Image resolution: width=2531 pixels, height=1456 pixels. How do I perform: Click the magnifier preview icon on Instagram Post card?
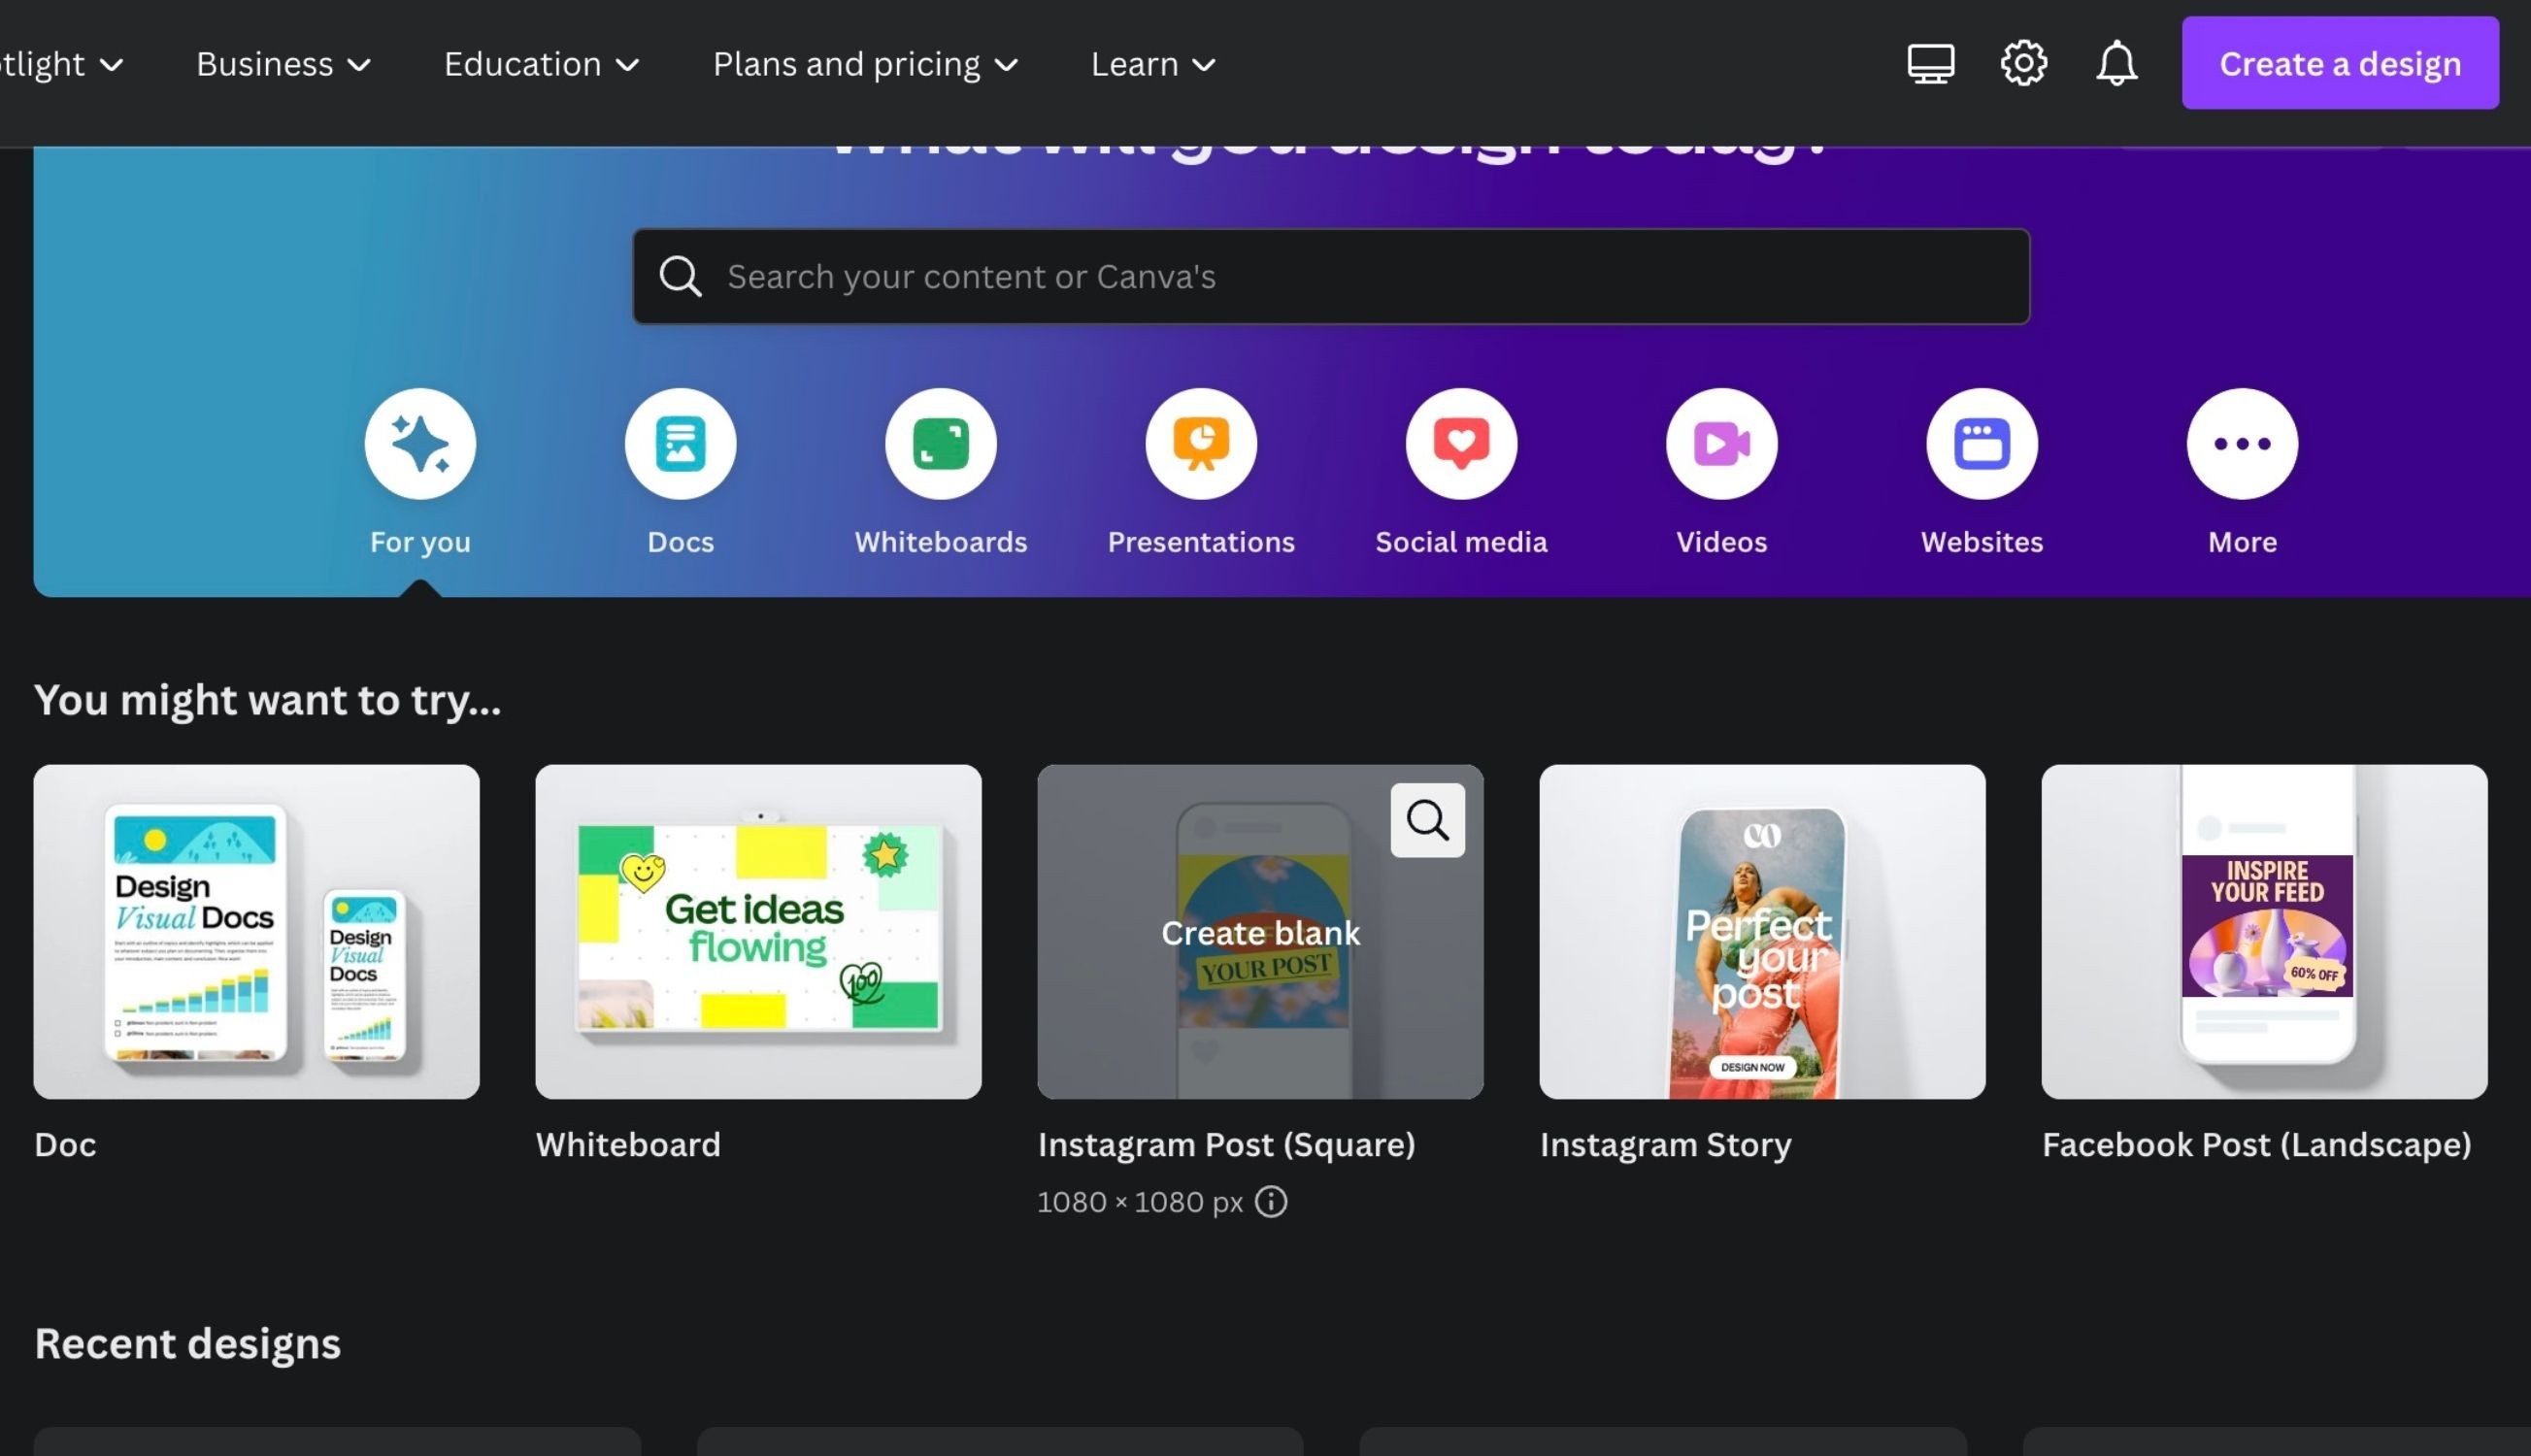pyautogui.click(x=1427, y=820)
